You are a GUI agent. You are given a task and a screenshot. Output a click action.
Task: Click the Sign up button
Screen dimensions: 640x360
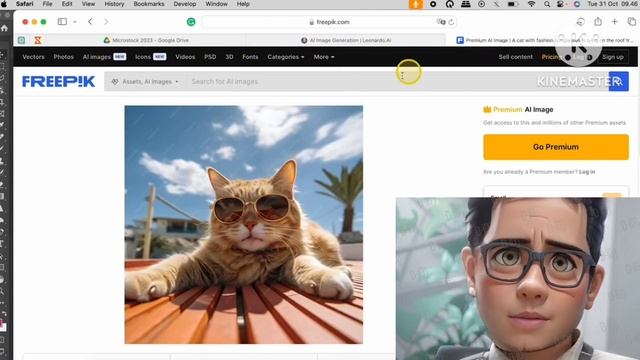pyautogui.click(x=613, y=57)
